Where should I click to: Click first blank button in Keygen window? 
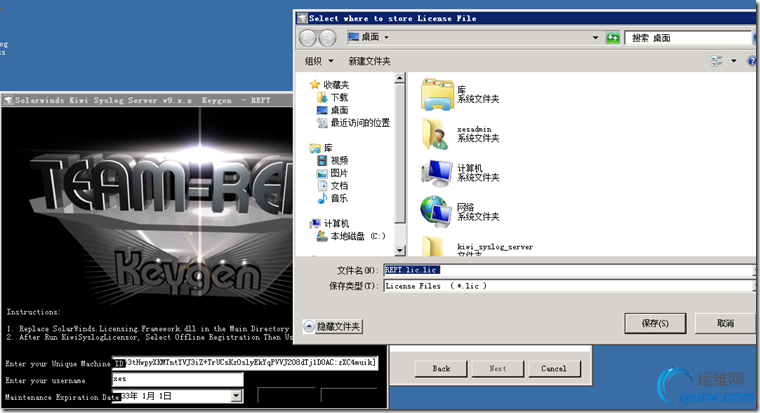coord(286,395)
